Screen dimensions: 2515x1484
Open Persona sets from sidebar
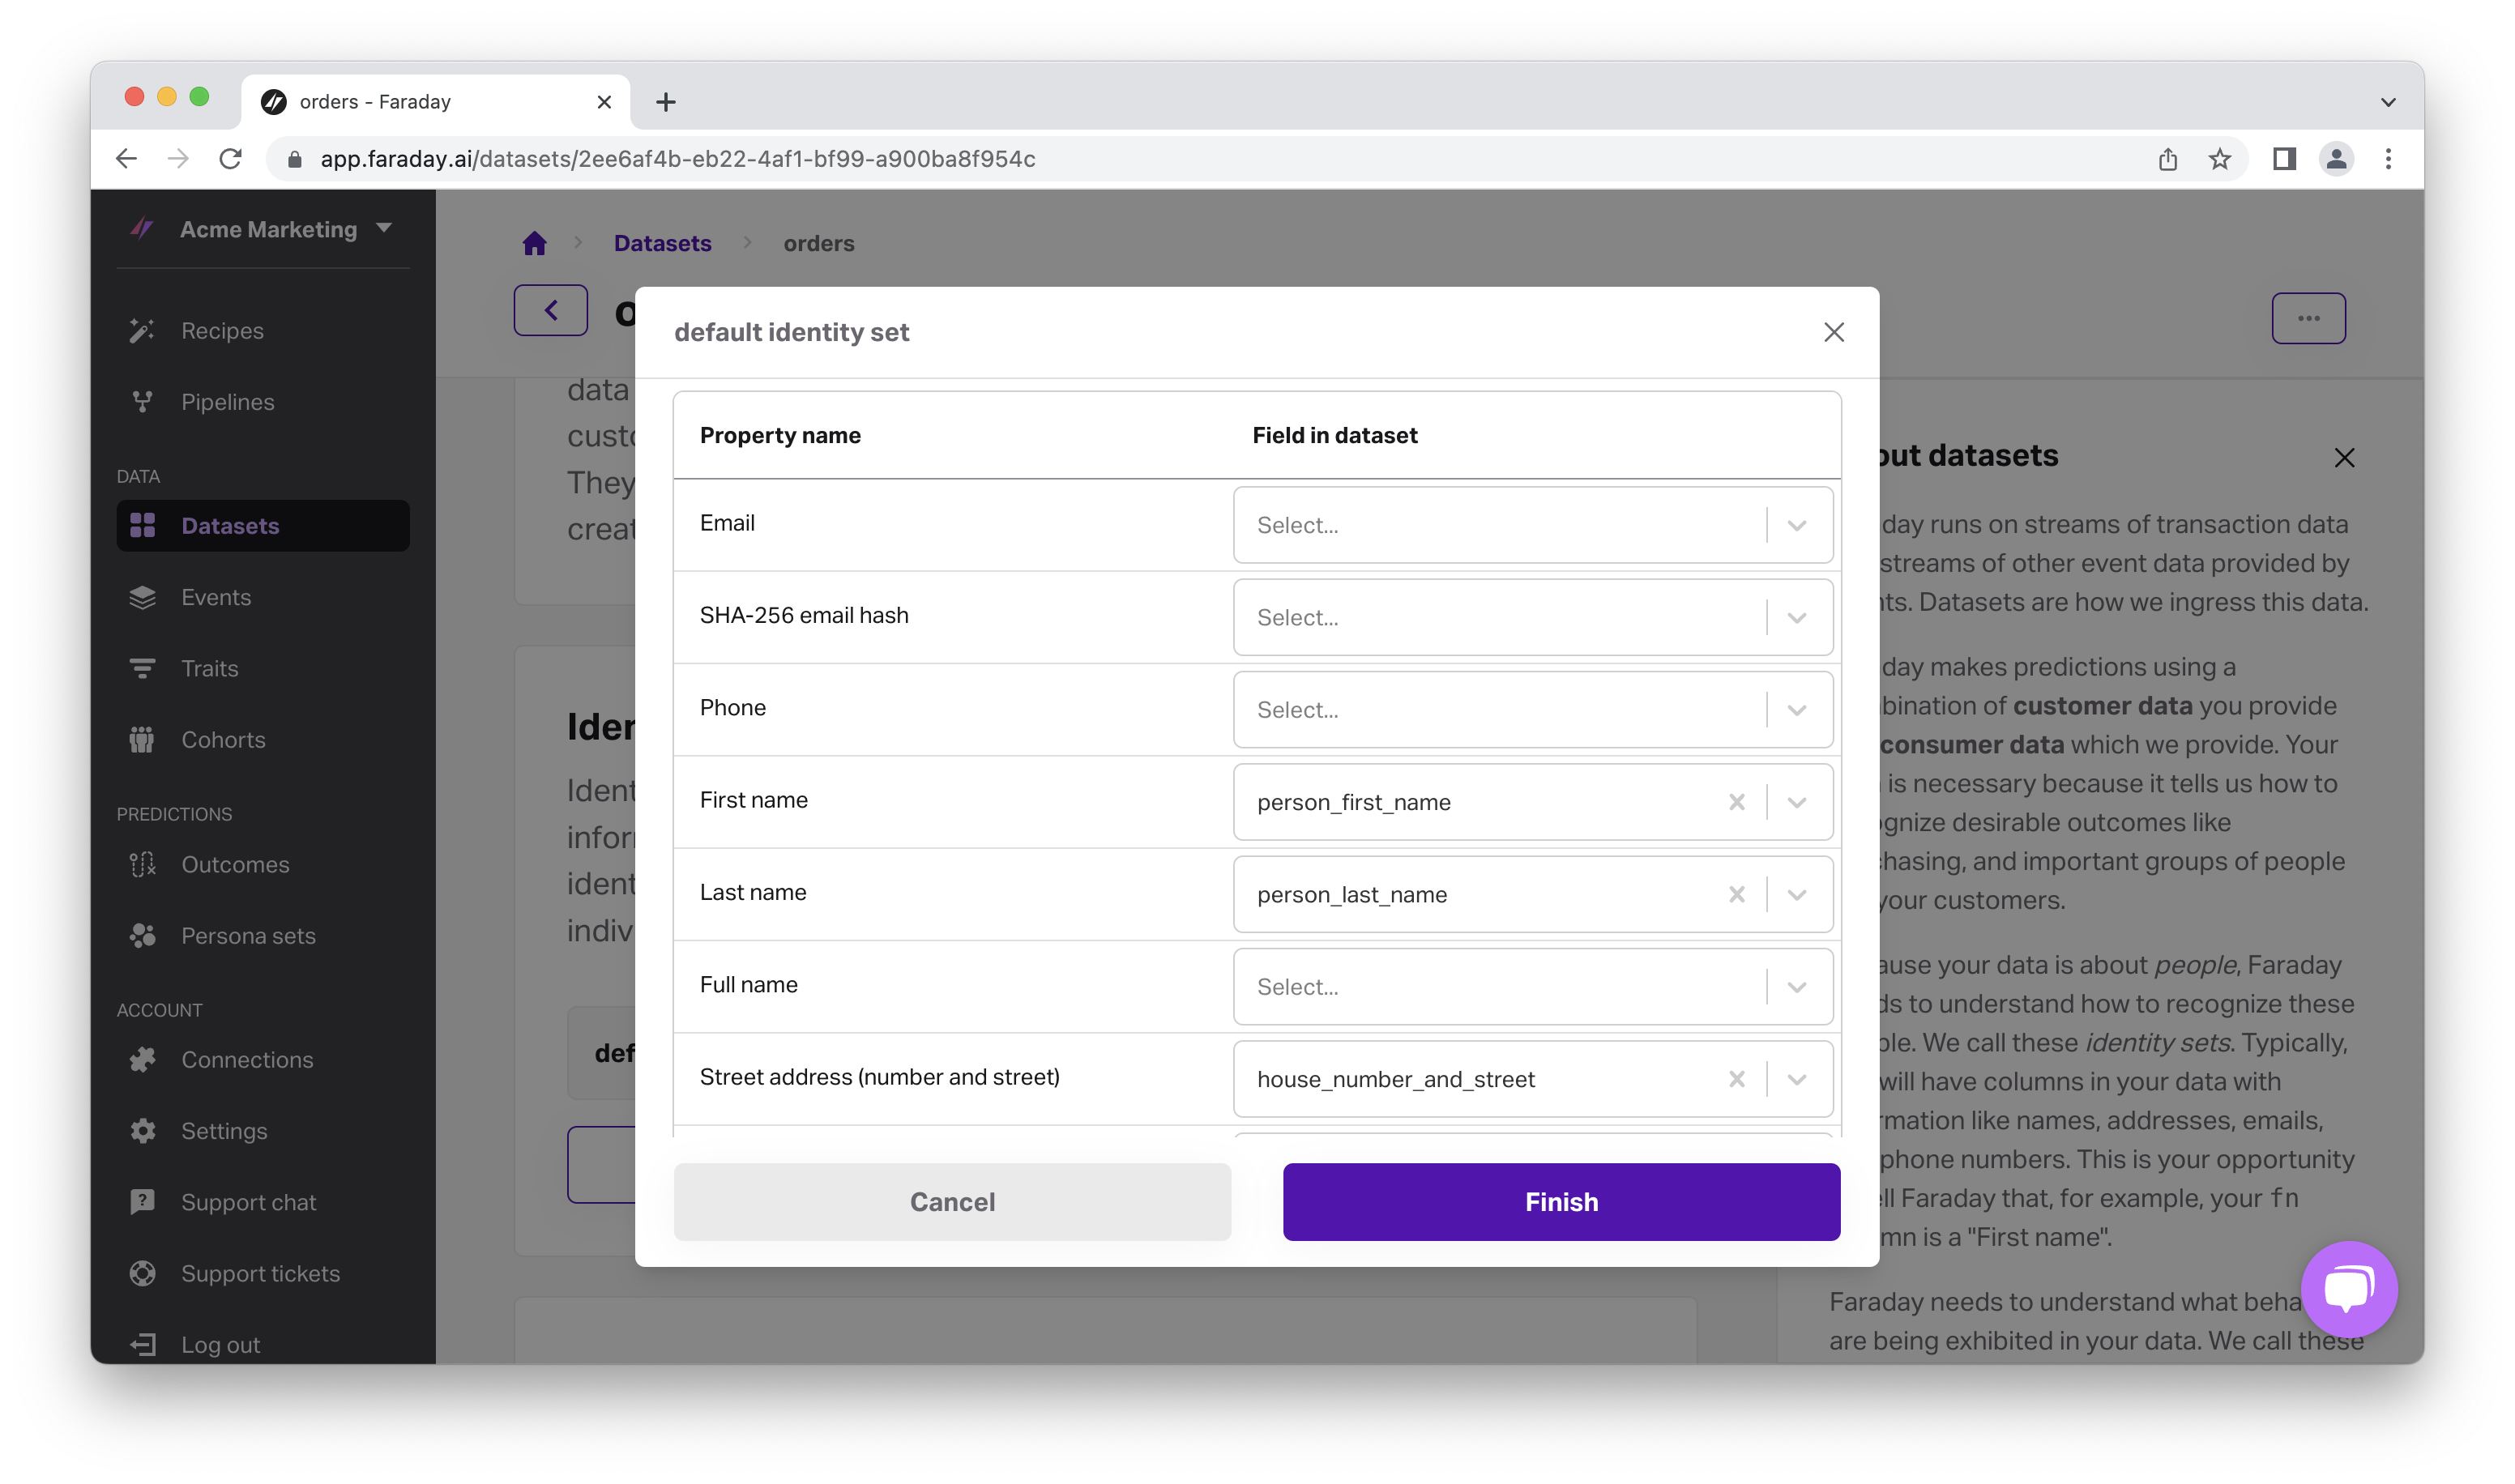coord(248,936)
